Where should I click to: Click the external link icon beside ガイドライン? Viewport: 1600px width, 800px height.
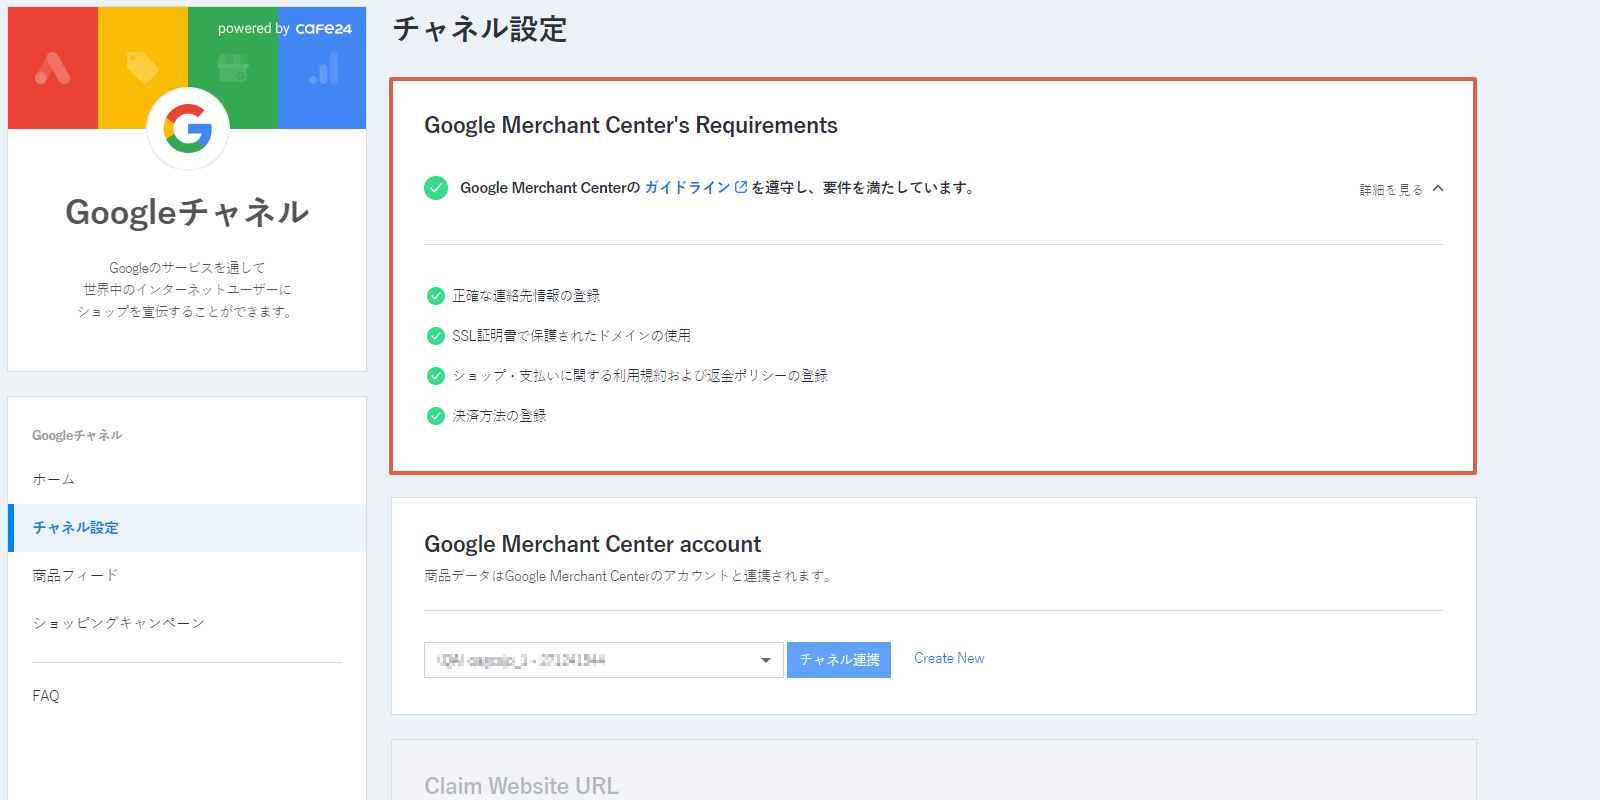point(741,187)
